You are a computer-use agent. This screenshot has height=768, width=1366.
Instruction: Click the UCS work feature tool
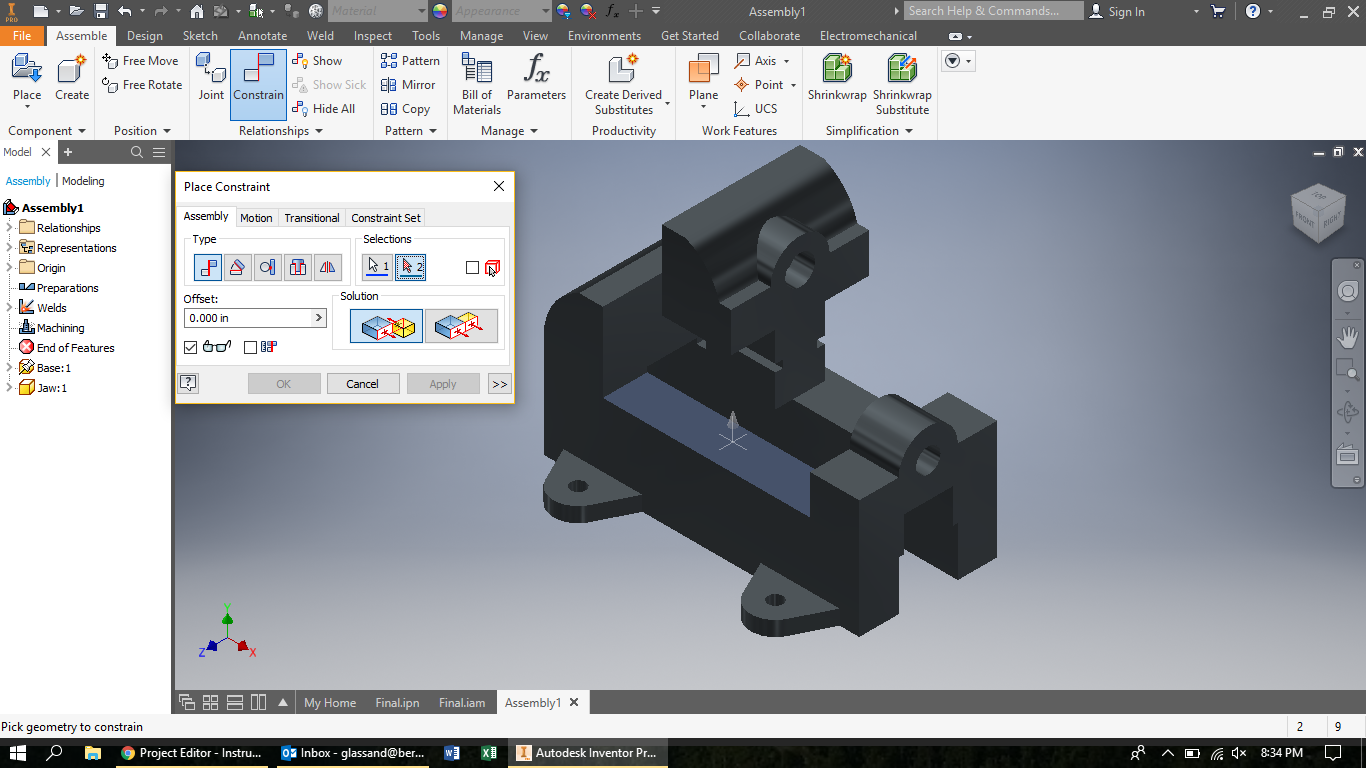[x=755, y=109]
